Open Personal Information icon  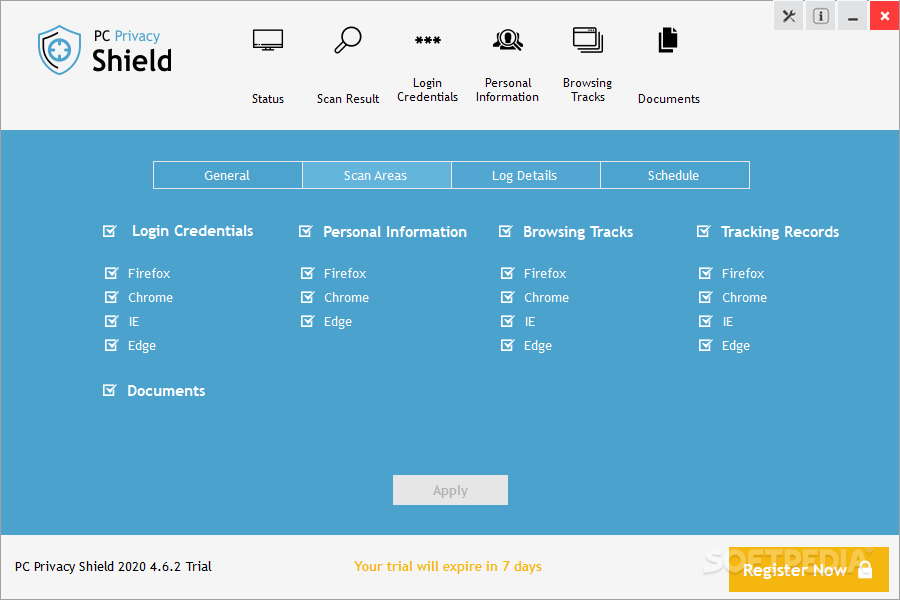point(507,40)
